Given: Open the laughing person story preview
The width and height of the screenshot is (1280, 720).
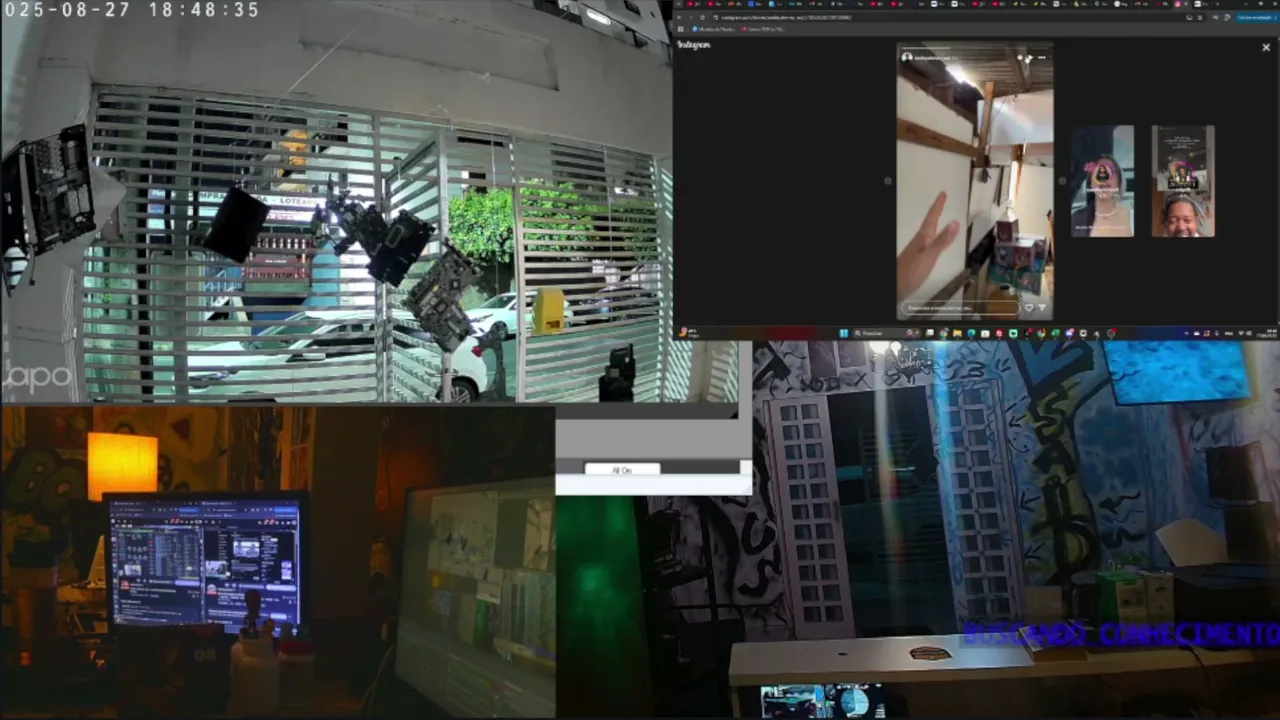Looking at the screenshot, I should pos(1183,181).
